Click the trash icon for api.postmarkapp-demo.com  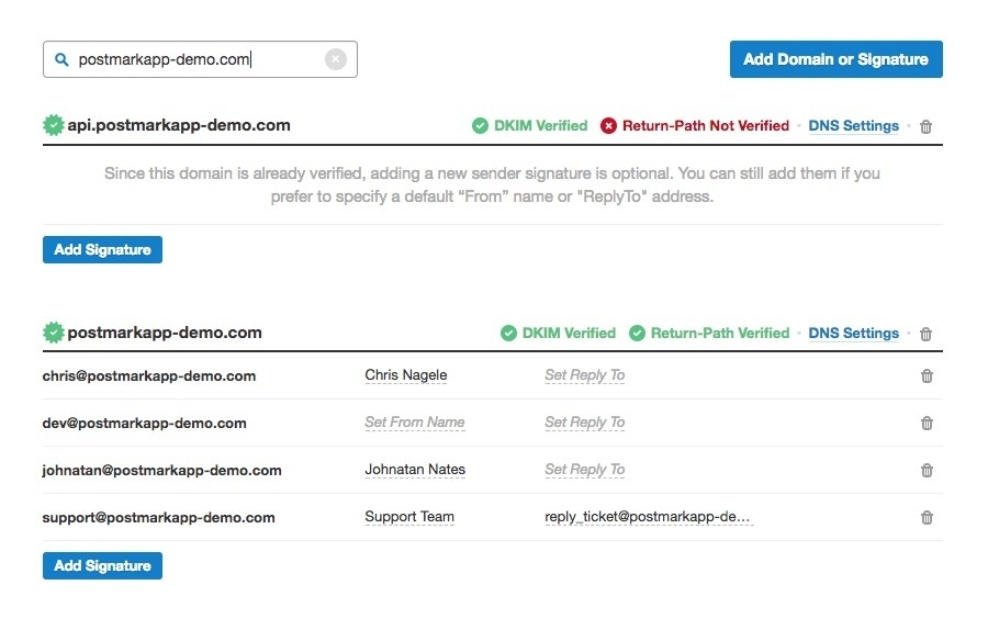point(927,126)
